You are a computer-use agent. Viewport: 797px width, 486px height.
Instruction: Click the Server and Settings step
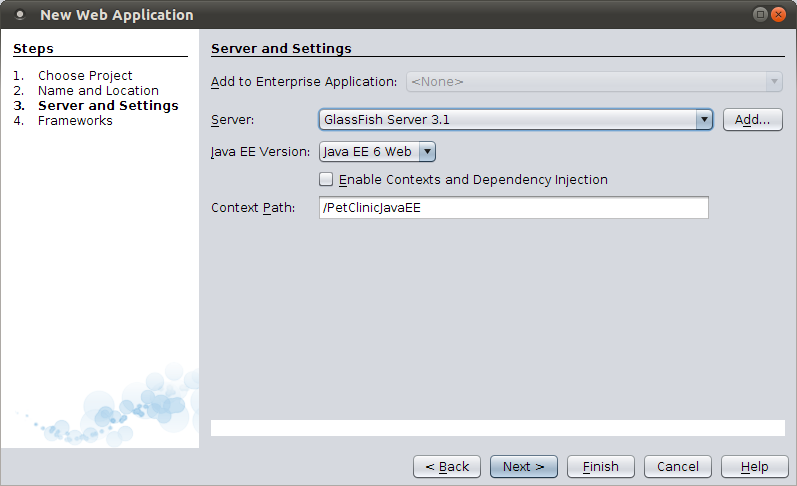tap(108, 105)
